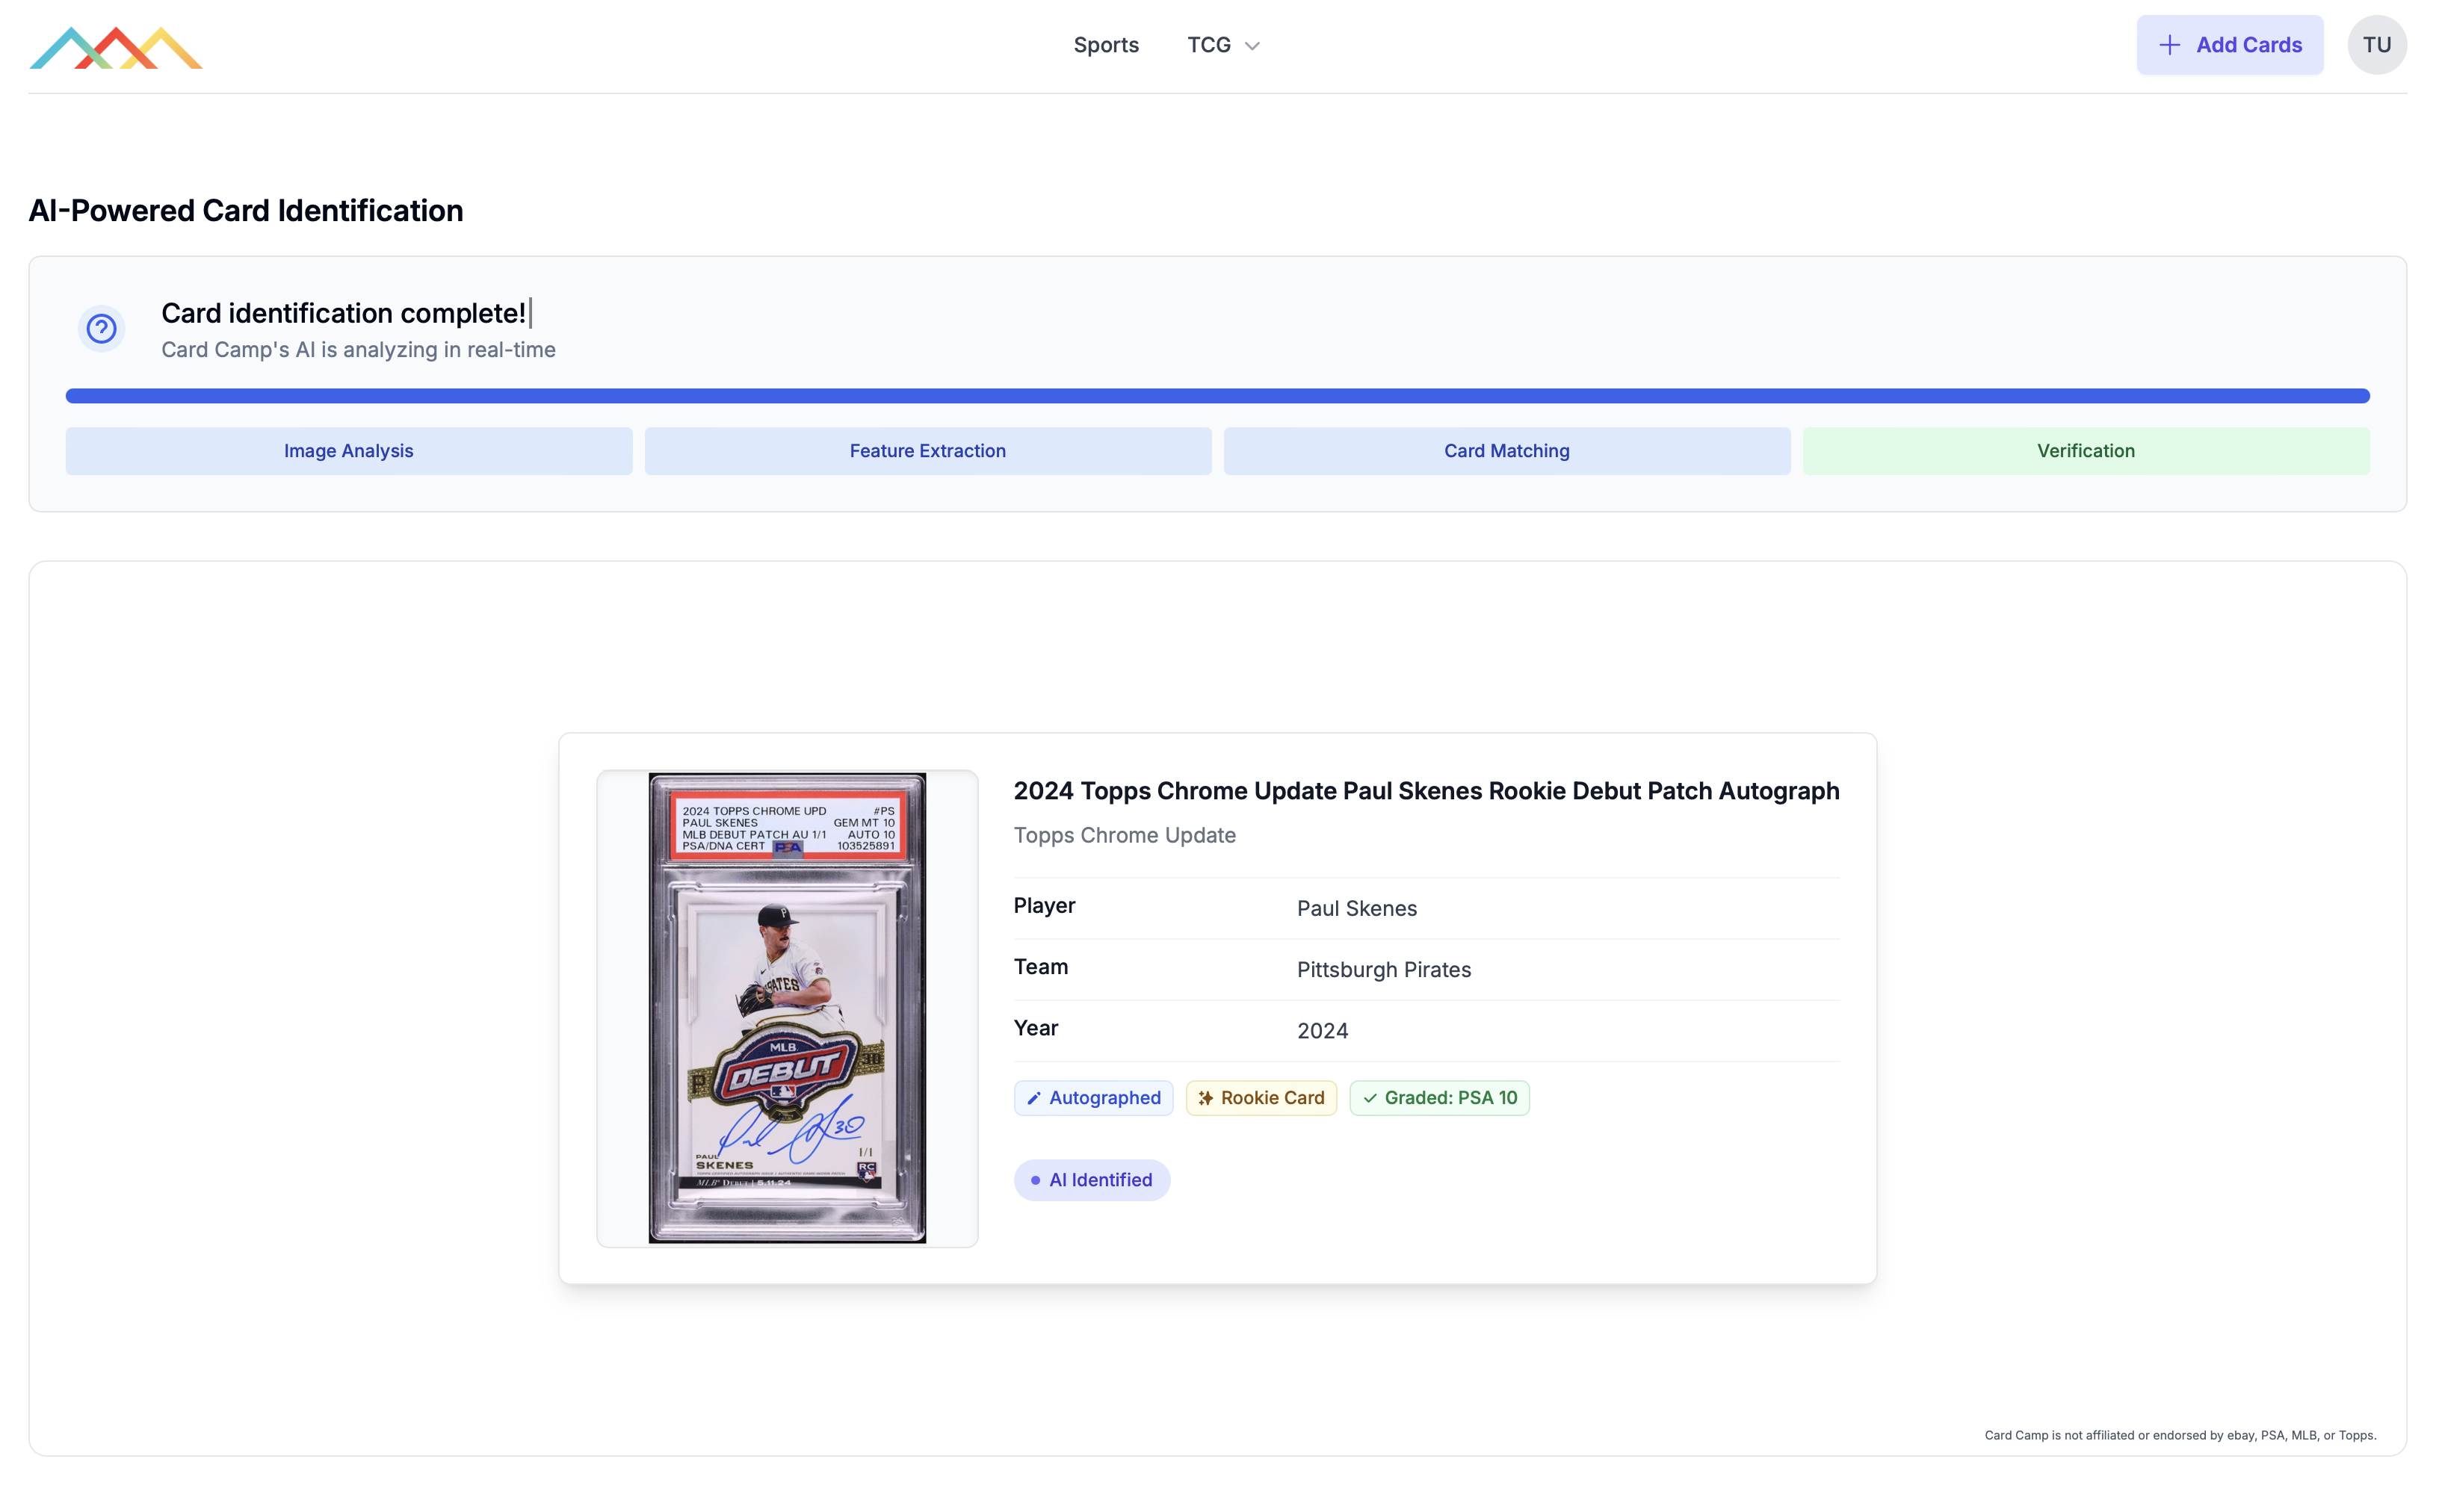Select the Feature Extraction step
This screenshot has height=1512, width=2439.
click(927, 451)
